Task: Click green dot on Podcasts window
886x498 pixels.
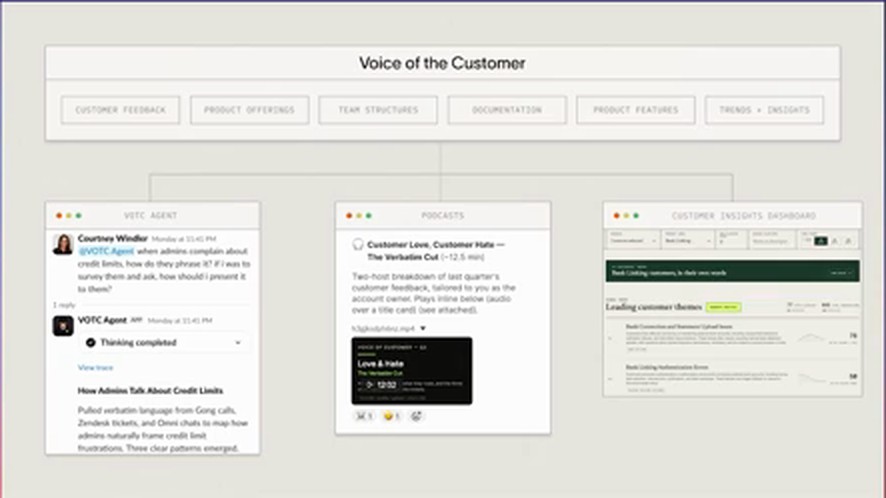Action: [368, 215]
